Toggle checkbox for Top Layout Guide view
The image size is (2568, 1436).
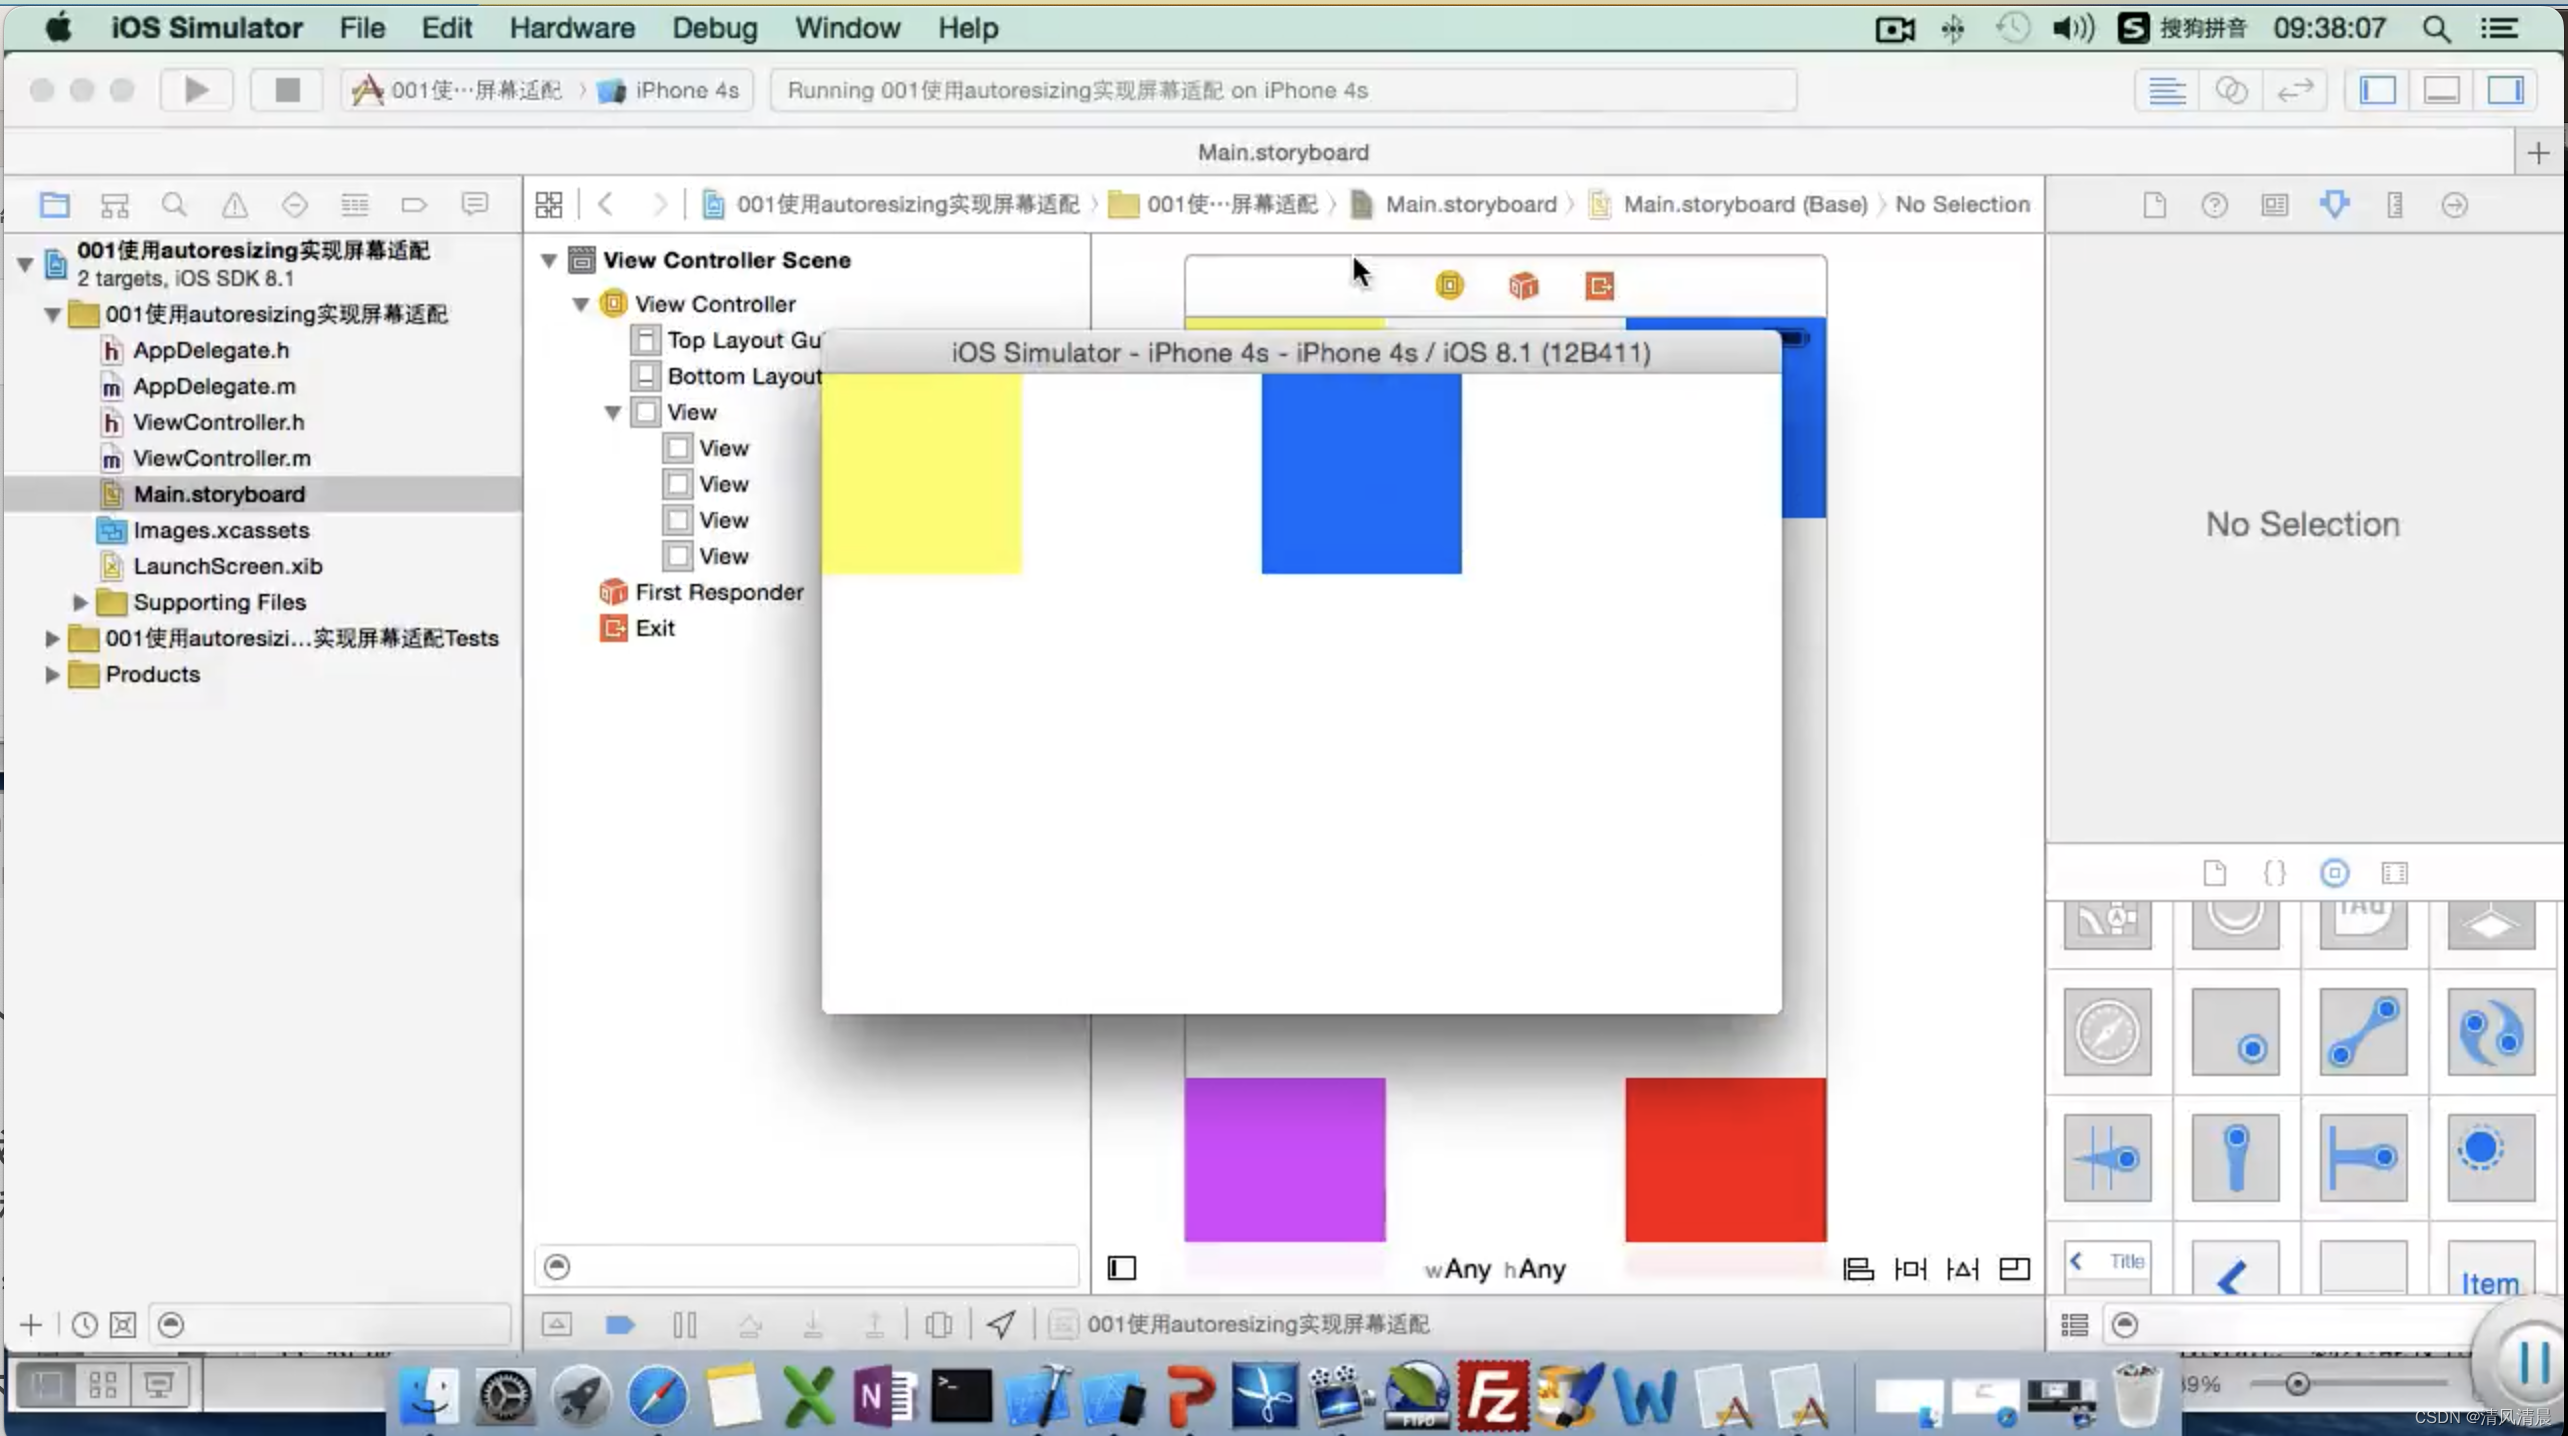[644, 339]
